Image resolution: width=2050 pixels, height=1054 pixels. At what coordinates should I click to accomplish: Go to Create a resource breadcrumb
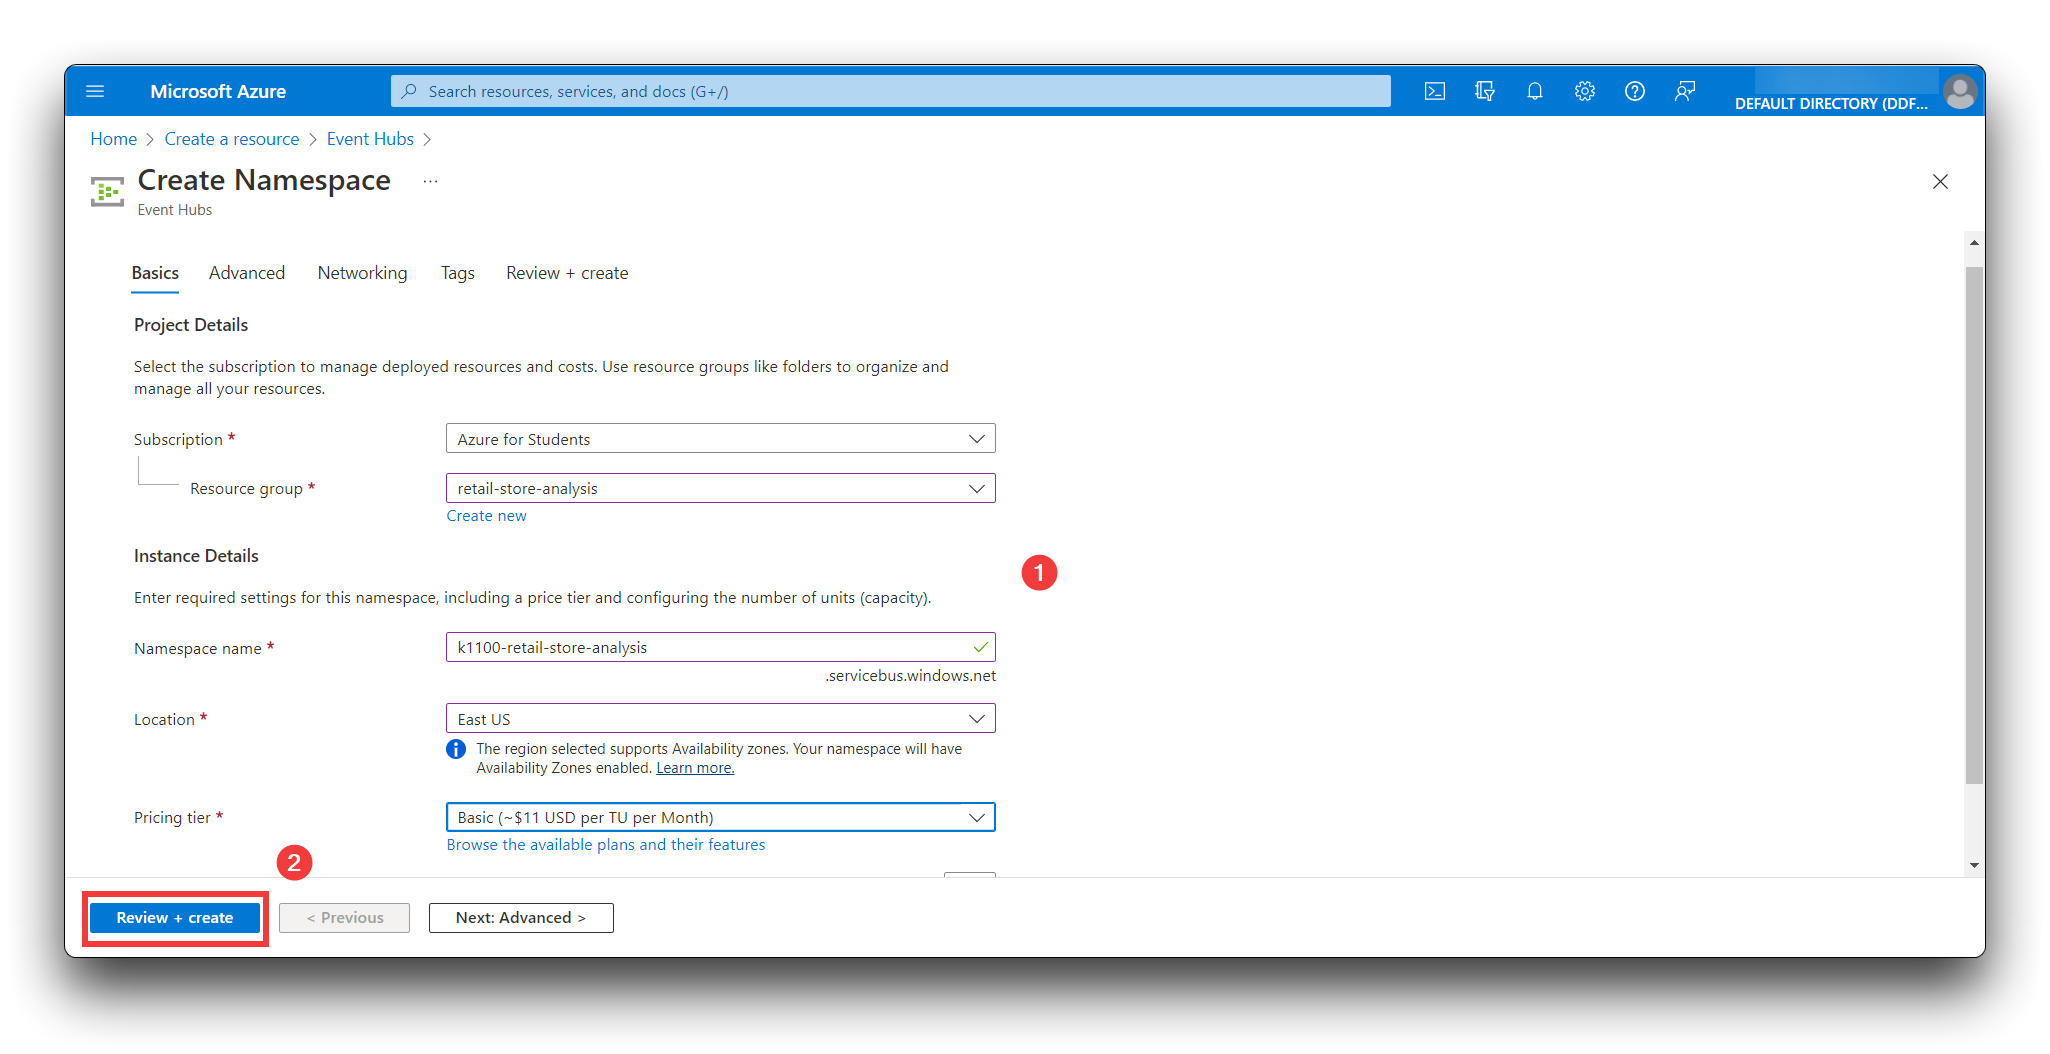(x=232, y=139)
